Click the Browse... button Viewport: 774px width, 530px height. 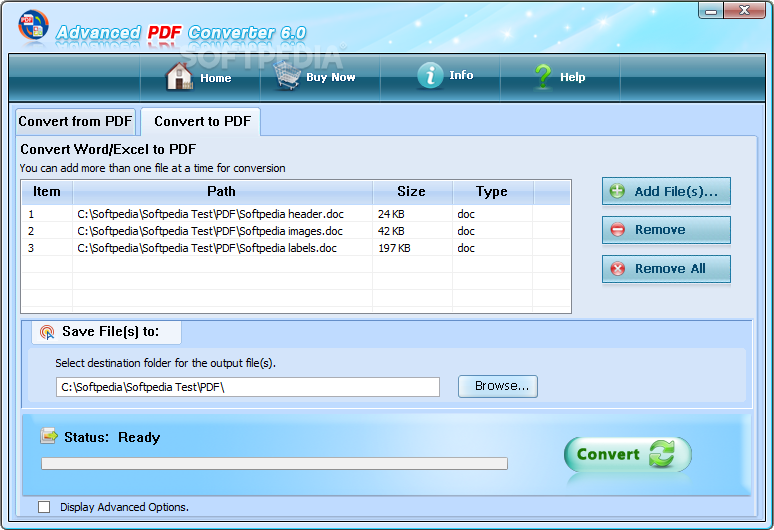tap(498, 386)
